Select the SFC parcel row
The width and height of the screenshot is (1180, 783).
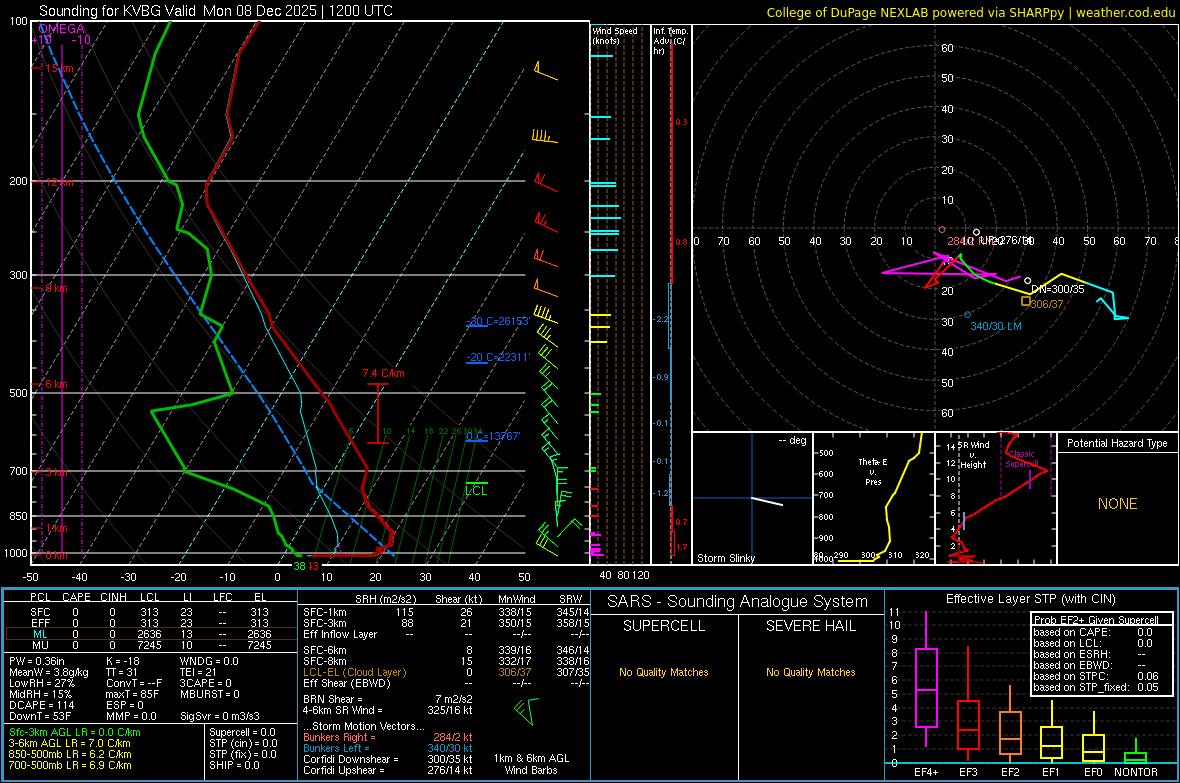point(150,612)
